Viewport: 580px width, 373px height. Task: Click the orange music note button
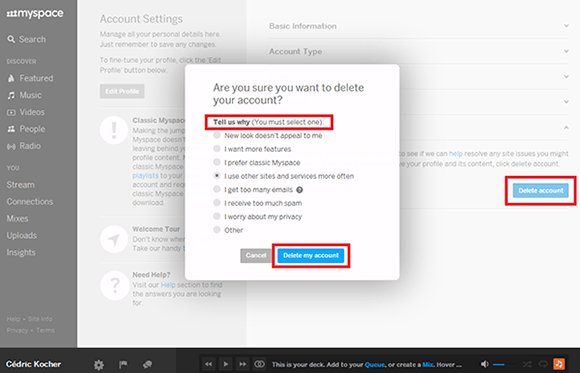coord(559,364)
